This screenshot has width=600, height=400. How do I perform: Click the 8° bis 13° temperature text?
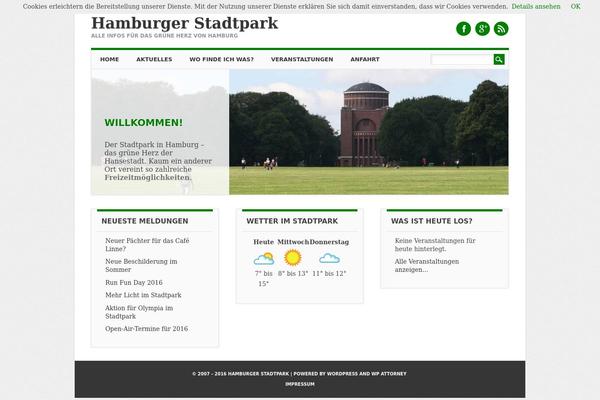pos(293,274)
